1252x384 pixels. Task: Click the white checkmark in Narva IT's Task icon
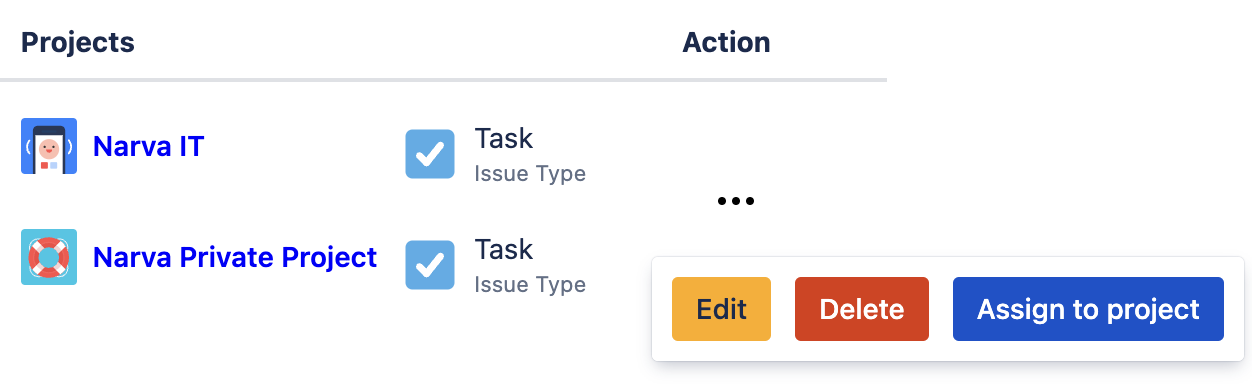click(x=430, y=155)
